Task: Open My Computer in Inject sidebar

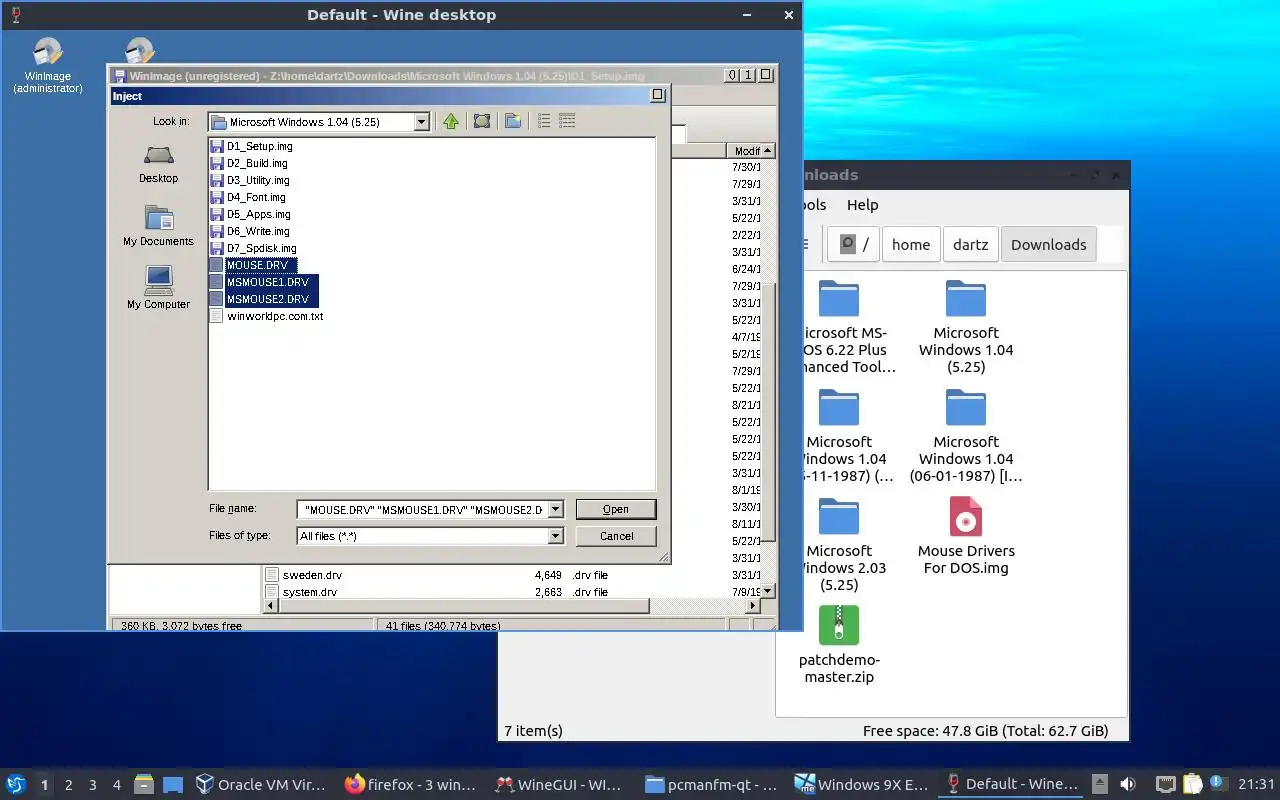Action: coord(159,289)
